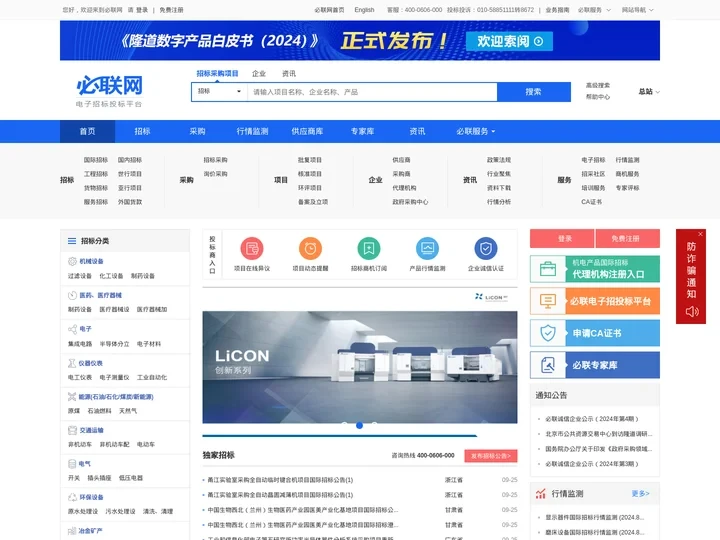Click the bus icon next to 交通运输
Image resolution: width=720 pixels, height=540 pixels.
(x=72, y=430)
